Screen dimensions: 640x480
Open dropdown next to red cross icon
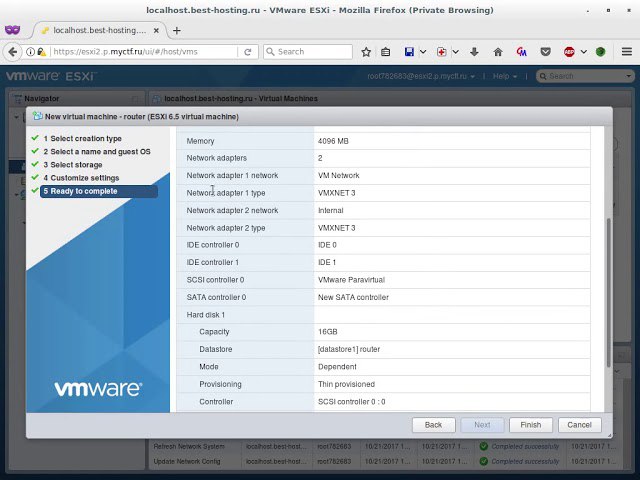[456, 52]
